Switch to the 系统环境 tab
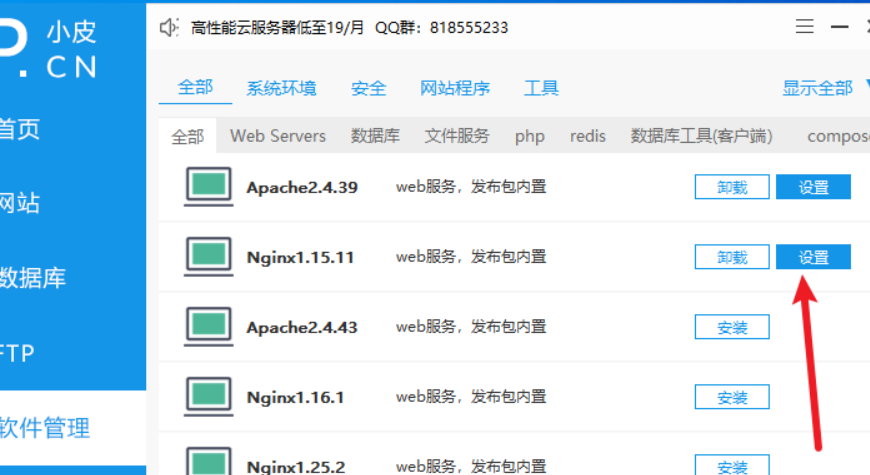The width and height of the screenshot is (870, 475). (x=281, y=88)
